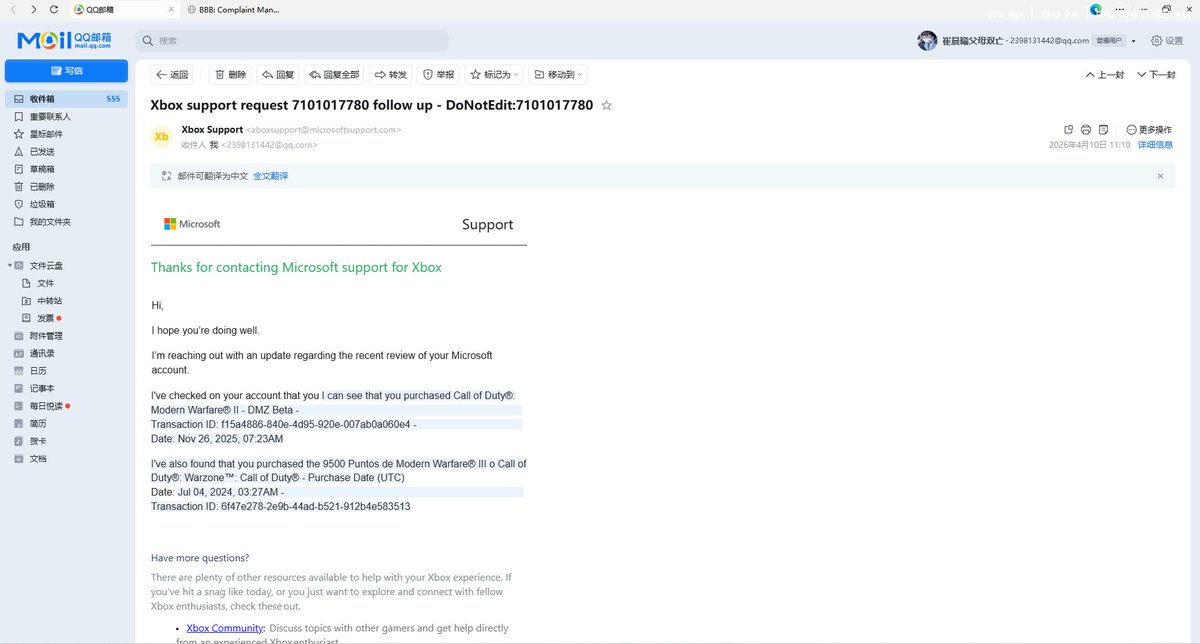Go to next email 下一封

(1155, 75)
